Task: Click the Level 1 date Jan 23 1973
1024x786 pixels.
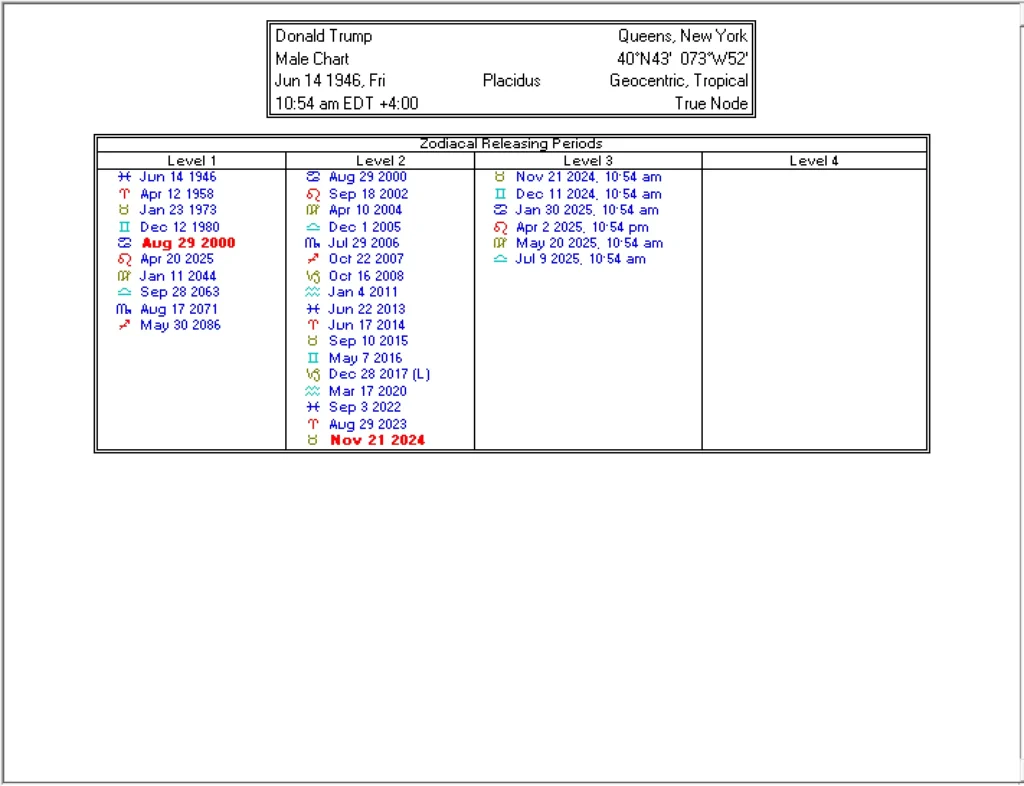Action: tap(178, 210)
